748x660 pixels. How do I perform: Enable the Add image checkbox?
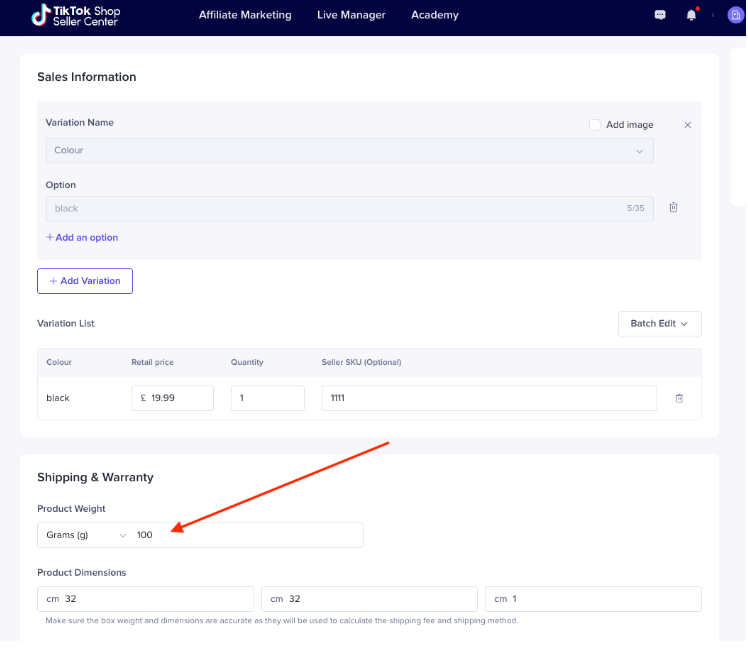pyautogui.click(x=594, y=125)
